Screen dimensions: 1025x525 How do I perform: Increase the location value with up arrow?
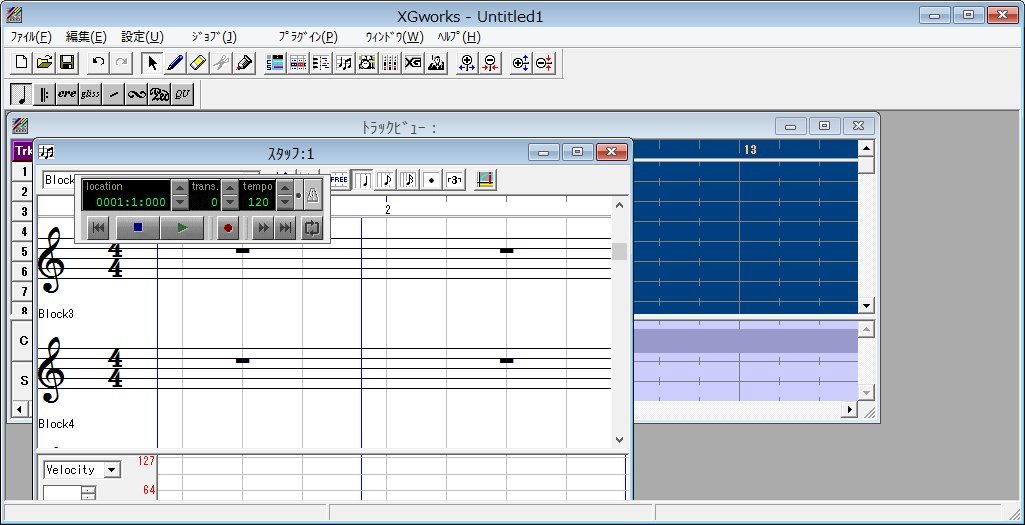180,188
